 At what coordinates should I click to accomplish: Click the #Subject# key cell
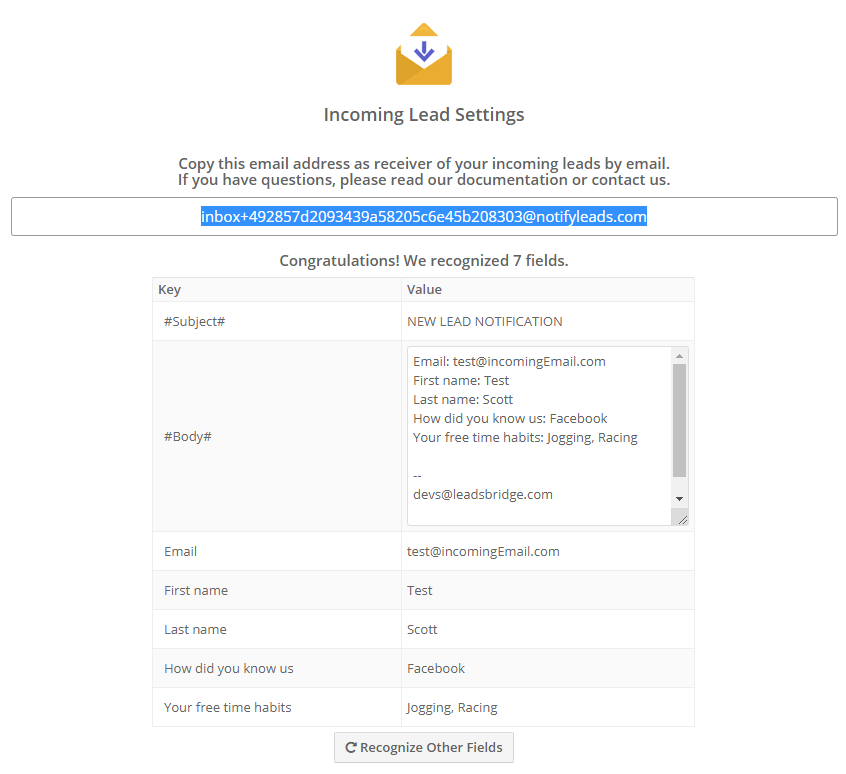coord(277,321)
